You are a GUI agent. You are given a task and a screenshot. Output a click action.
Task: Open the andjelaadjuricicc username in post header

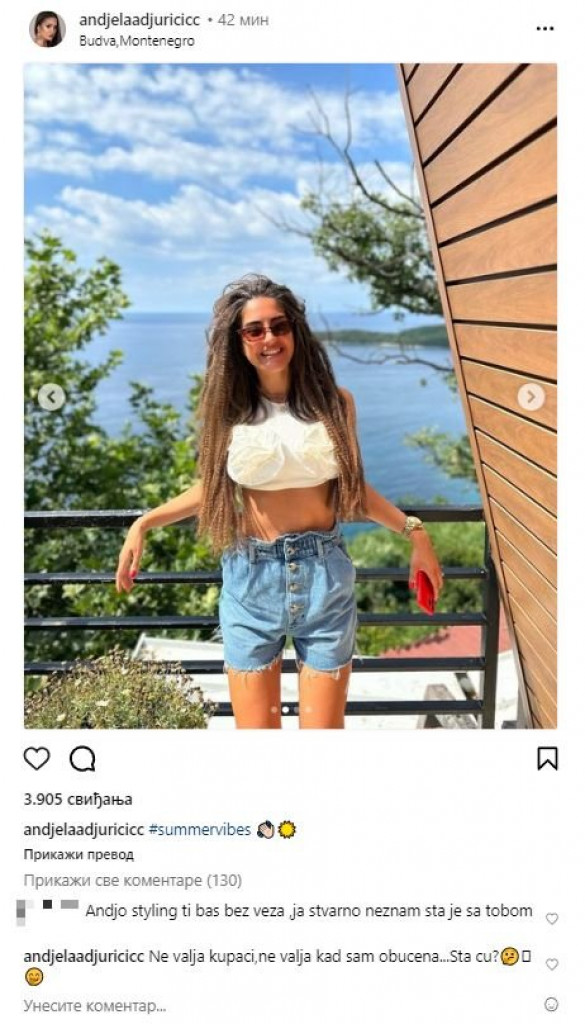pos(140,20)
